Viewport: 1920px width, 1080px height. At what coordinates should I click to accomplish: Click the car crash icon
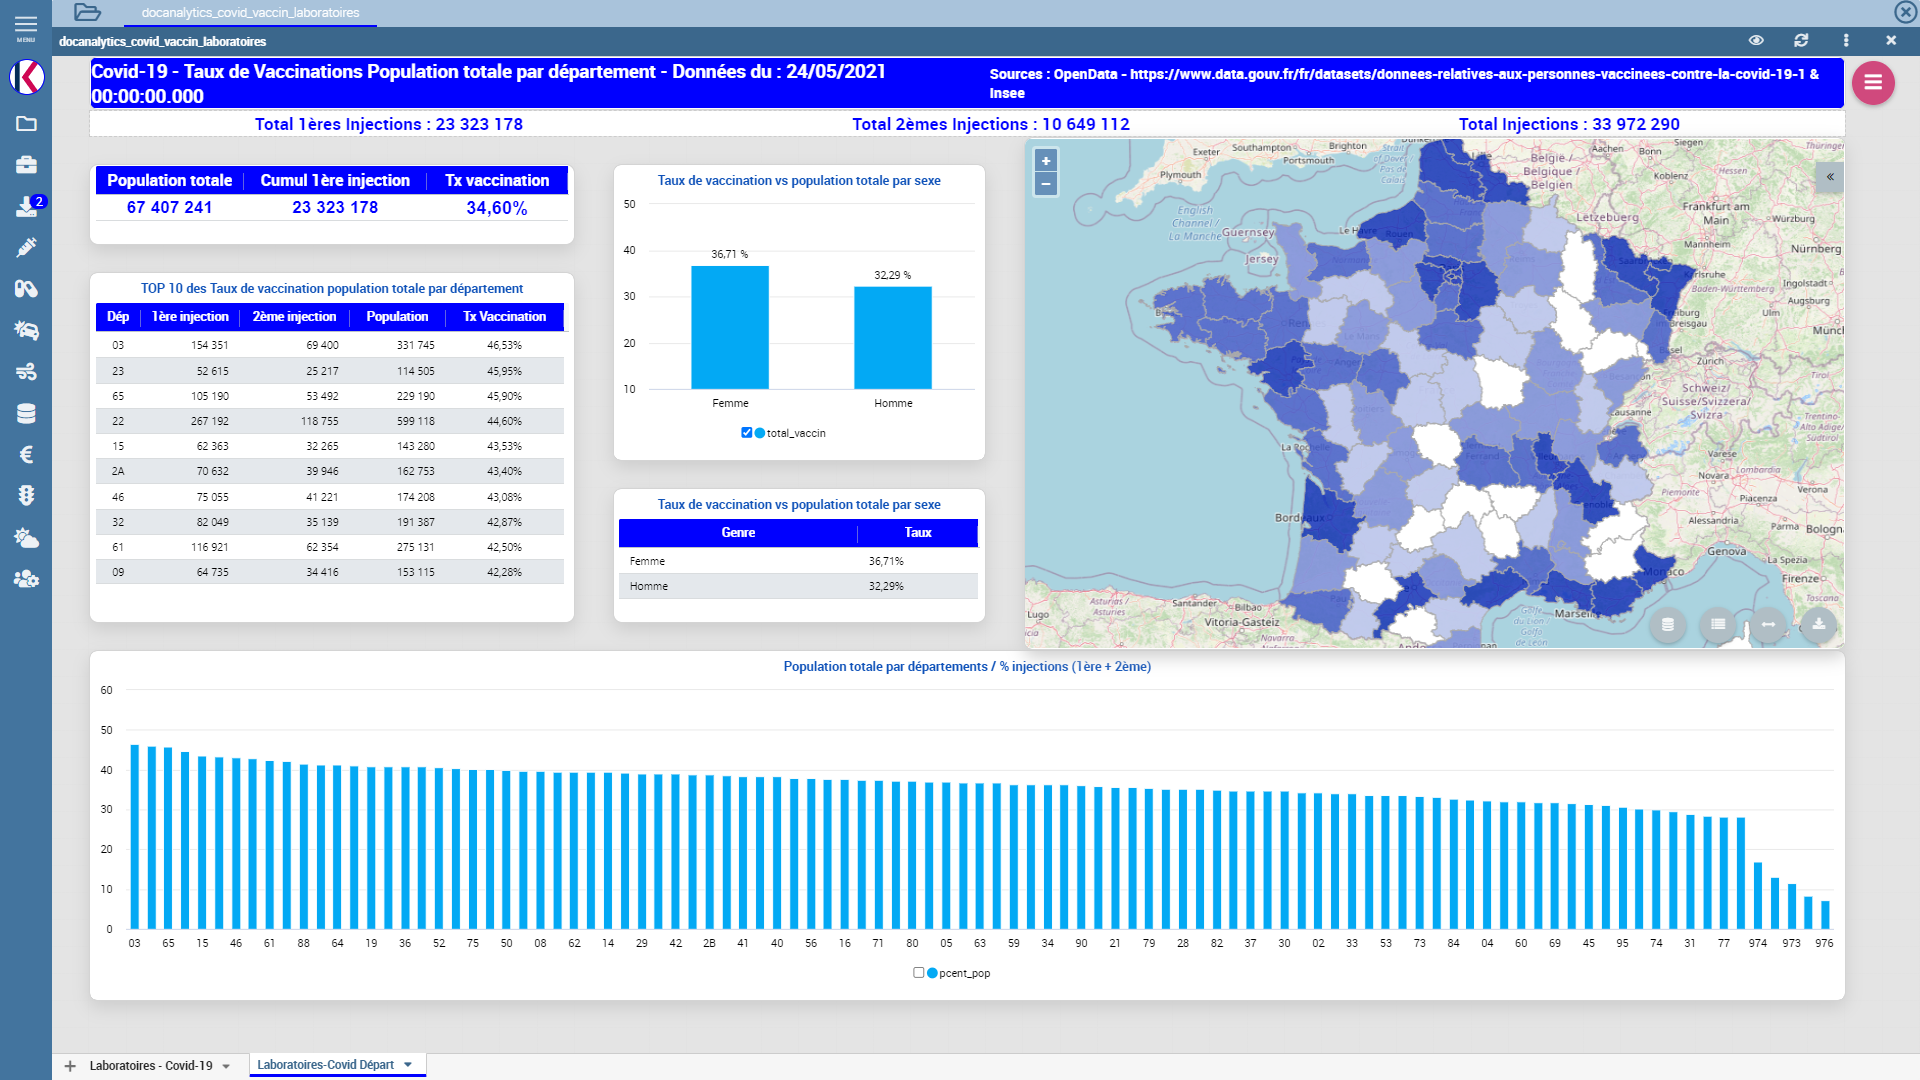(x=27, y=330)
